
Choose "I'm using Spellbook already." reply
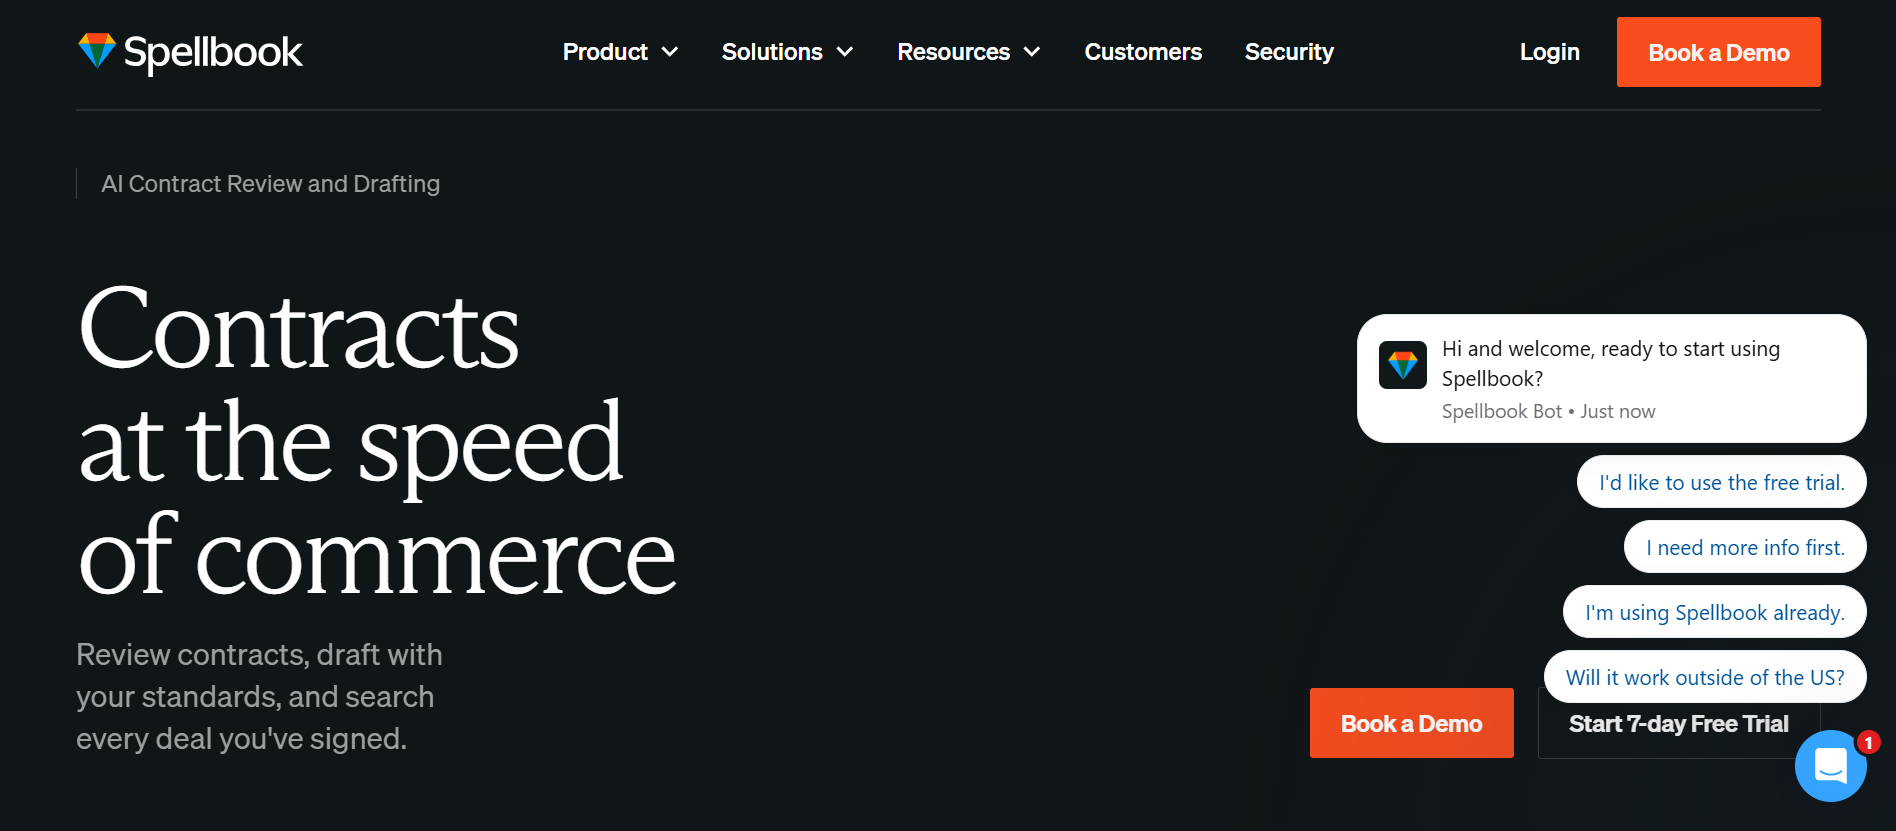pos(1715,612)
